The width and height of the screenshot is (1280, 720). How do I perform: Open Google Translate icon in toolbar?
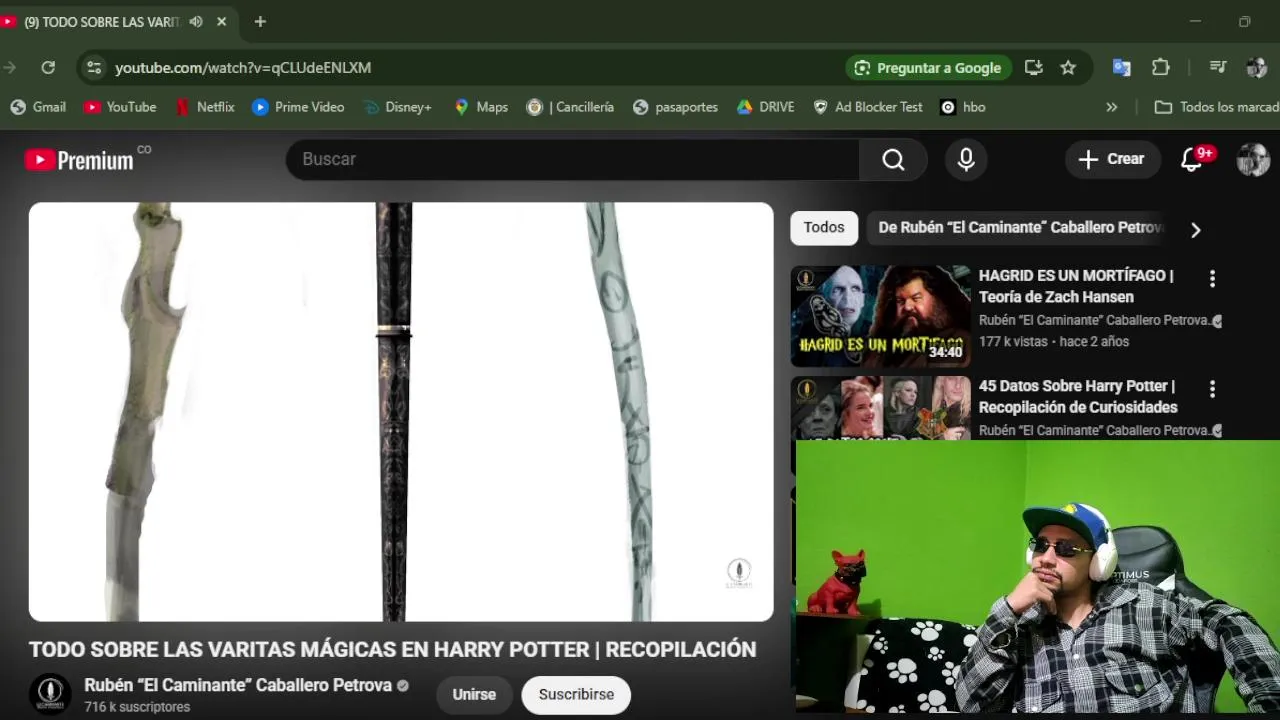pos(1122,67)
